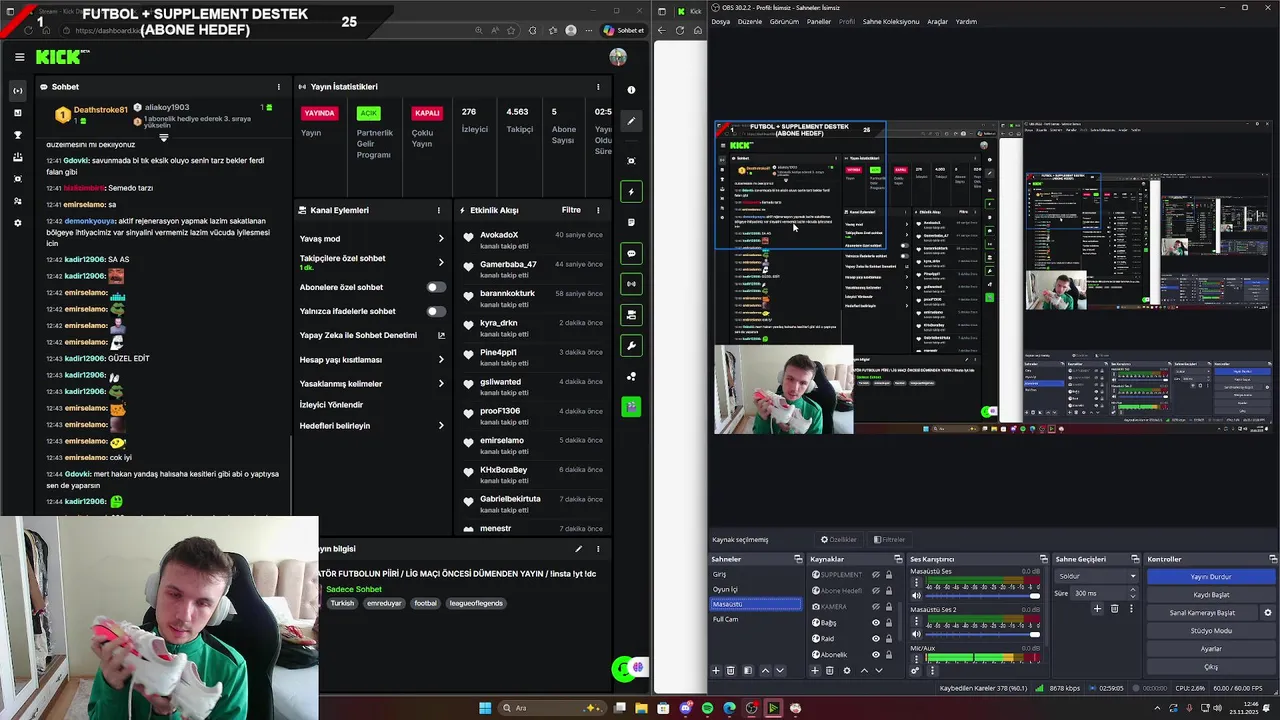The image size is (1280, 720).
Task: Add a new source in OBS Kaynaklar
Action: pos(815,671)
